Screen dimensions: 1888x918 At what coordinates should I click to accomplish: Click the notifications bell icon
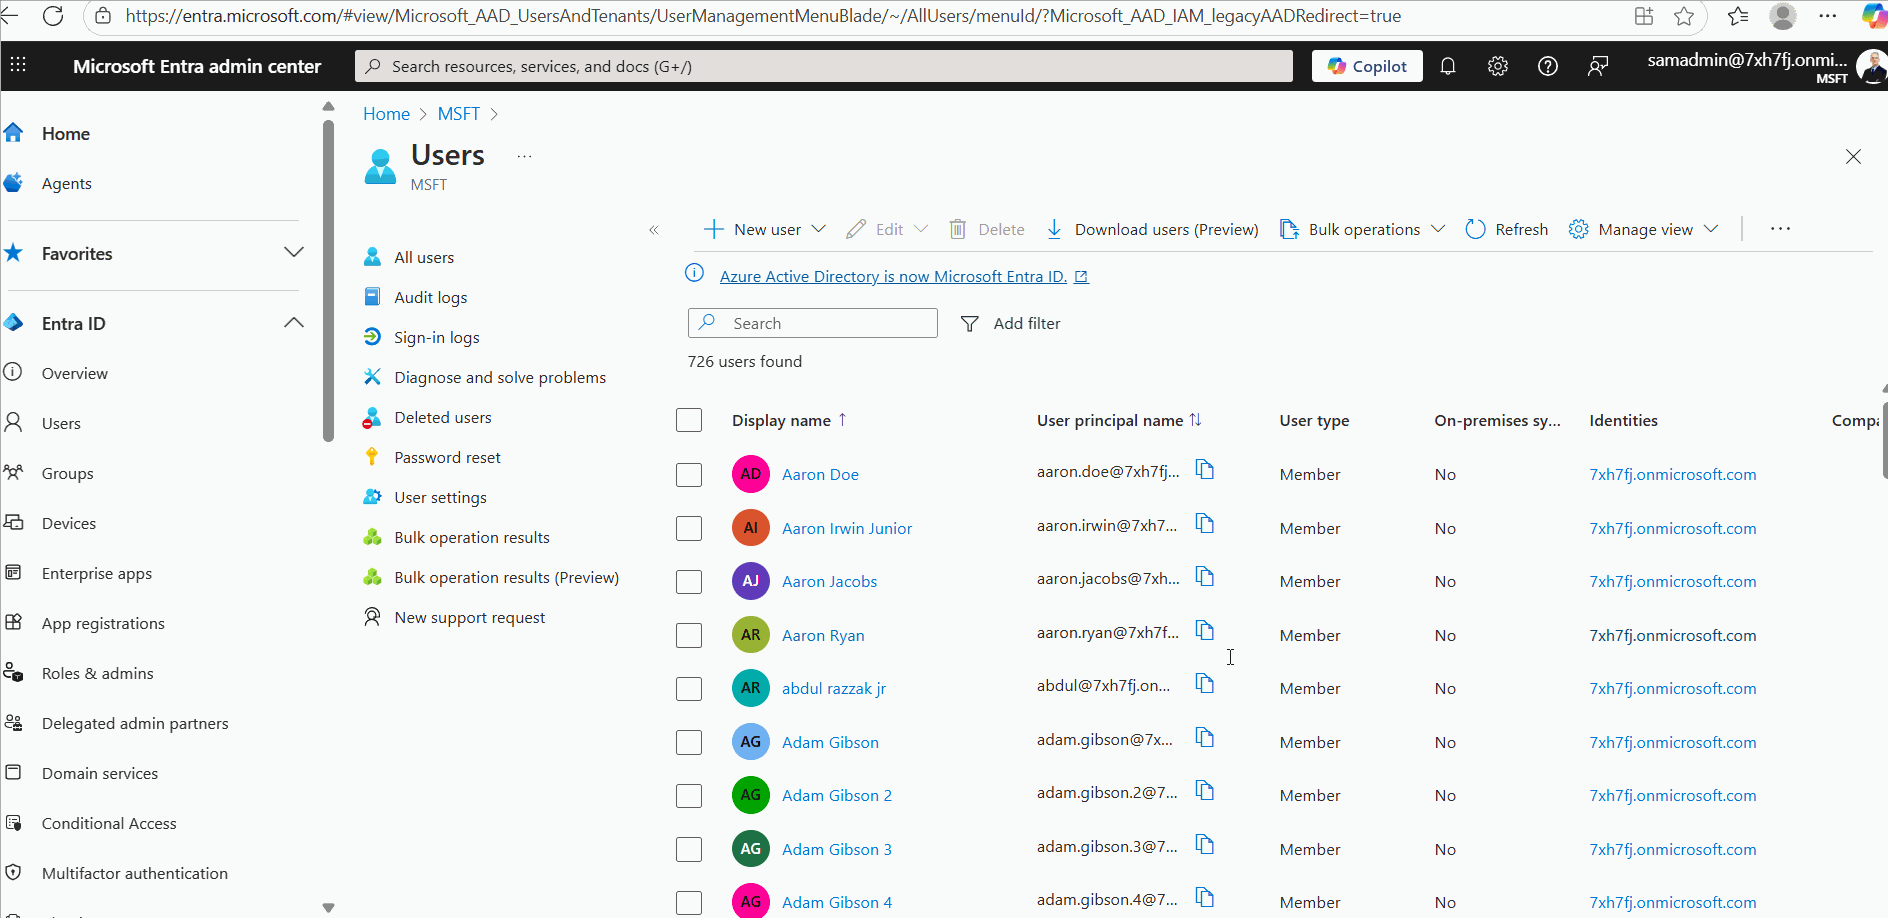tap(1447, 66)
